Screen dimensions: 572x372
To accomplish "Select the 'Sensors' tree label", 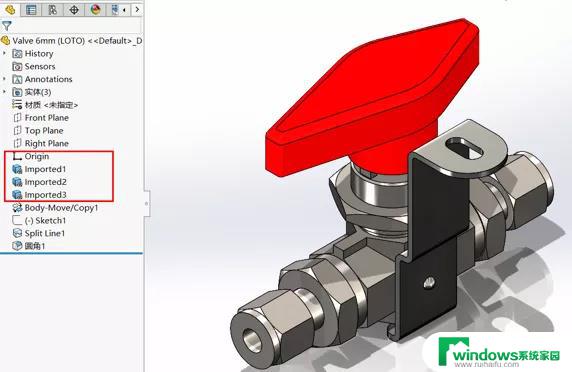I will tap(40, 66).
